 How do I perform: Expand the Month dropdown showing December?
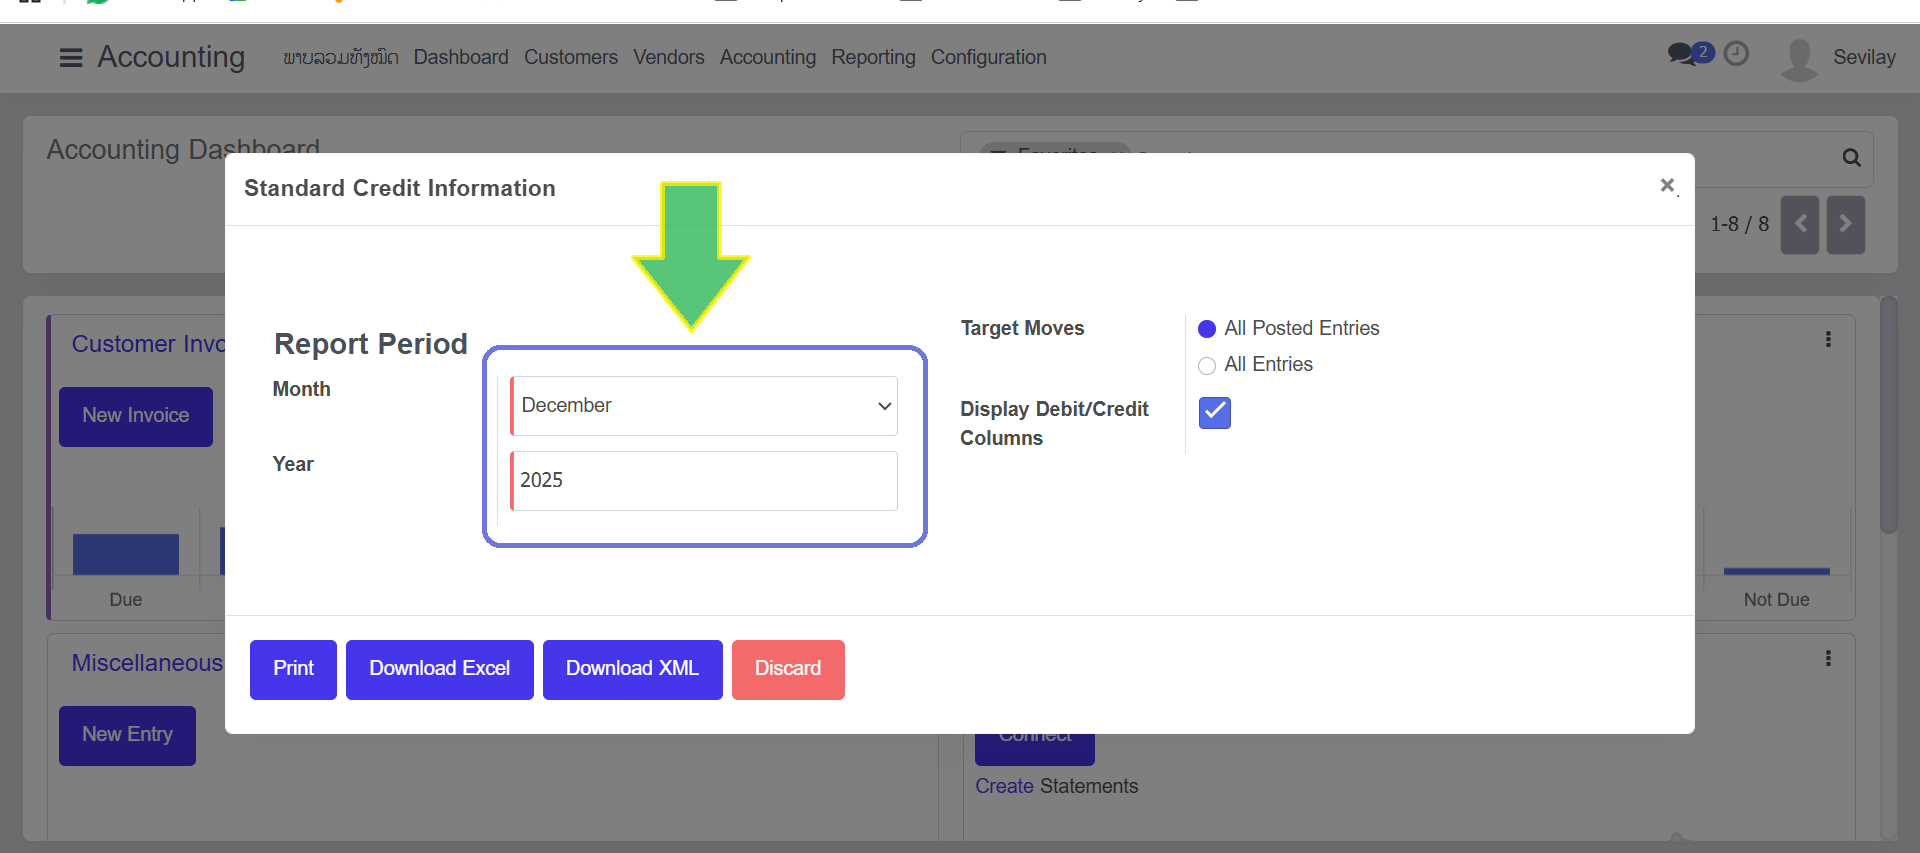coord(704,406)
